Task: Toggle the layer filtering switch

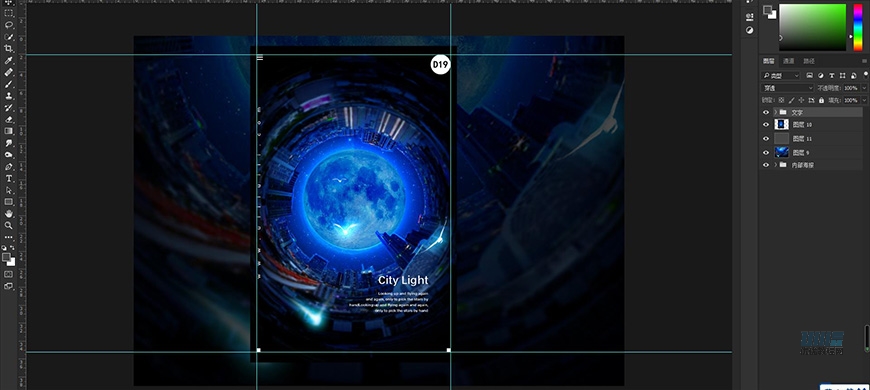Action: [x=866, y=74]
